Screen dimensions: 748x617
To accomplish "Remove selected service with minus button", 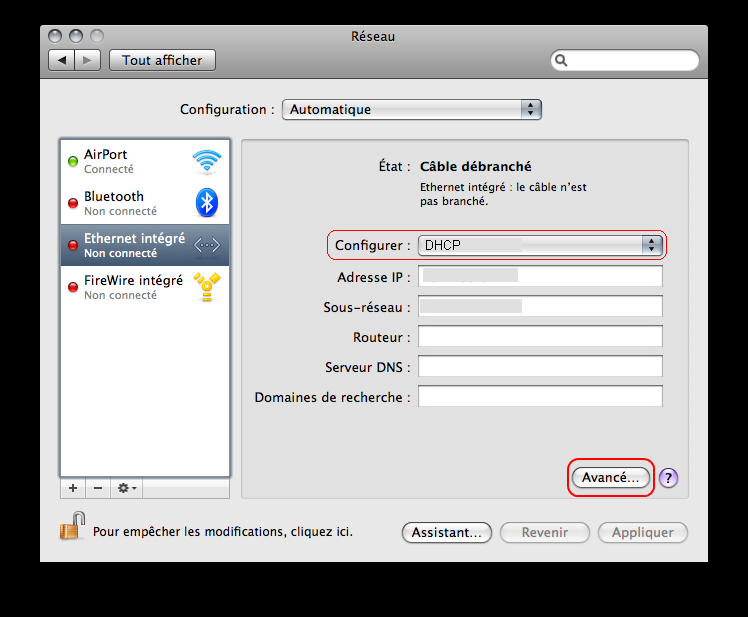I will tap(98, 488).
